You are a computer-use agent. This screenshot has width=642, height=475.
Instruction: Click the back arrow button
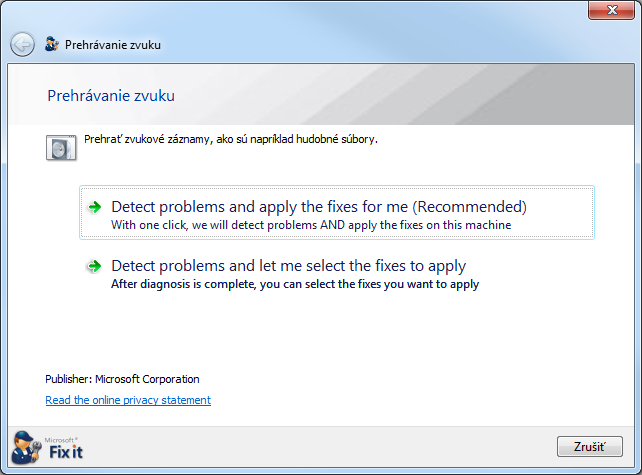click(x=22, y=45)
